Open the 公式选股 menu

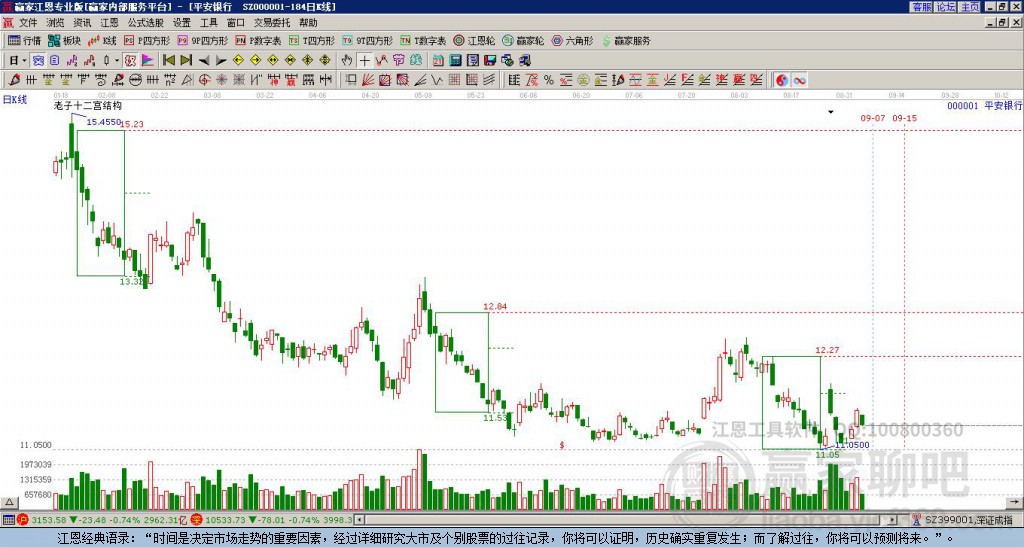[x=146, y=23]
